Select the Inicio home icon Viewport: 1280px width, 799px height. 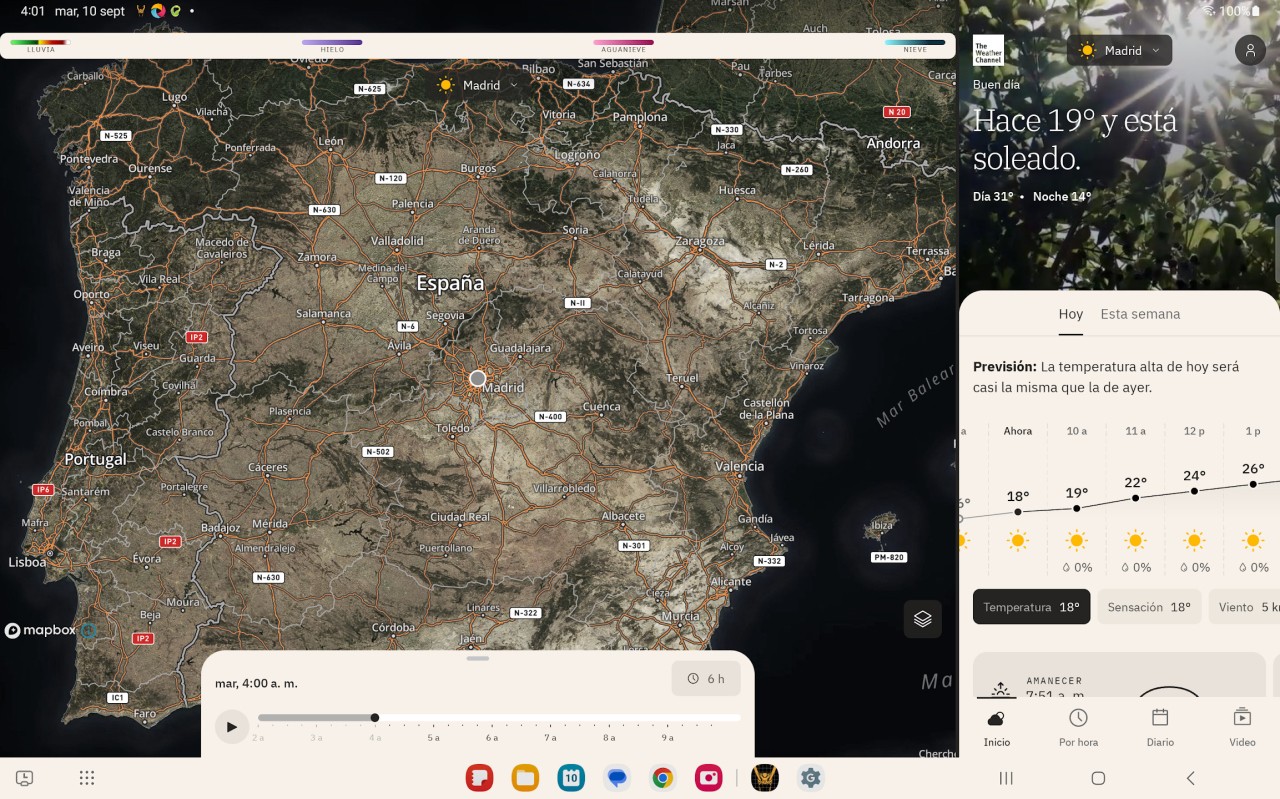point(996,727)
